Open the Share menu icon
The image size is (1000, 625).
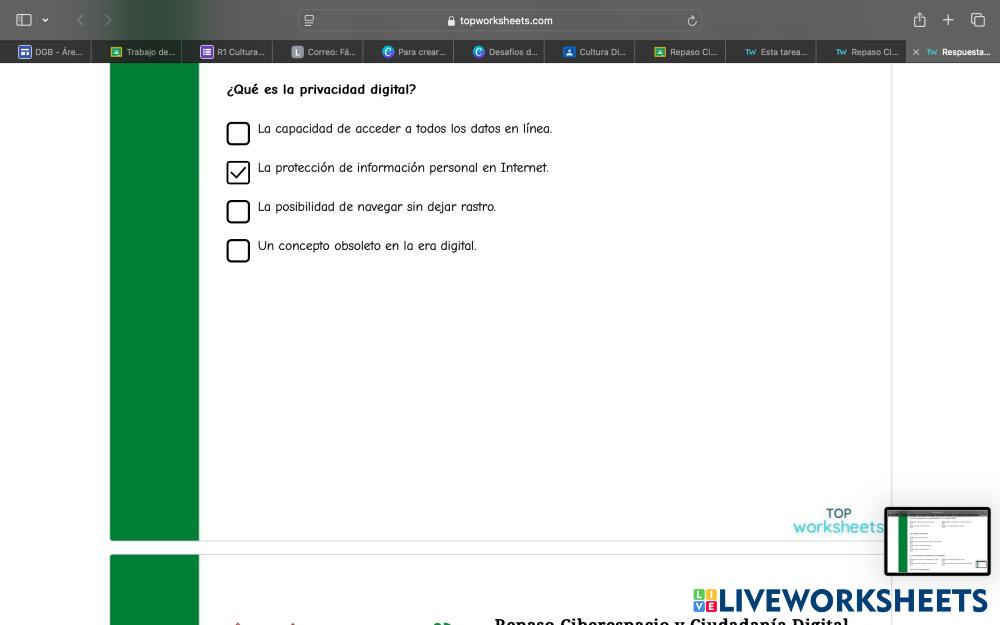tap(919, 20)
